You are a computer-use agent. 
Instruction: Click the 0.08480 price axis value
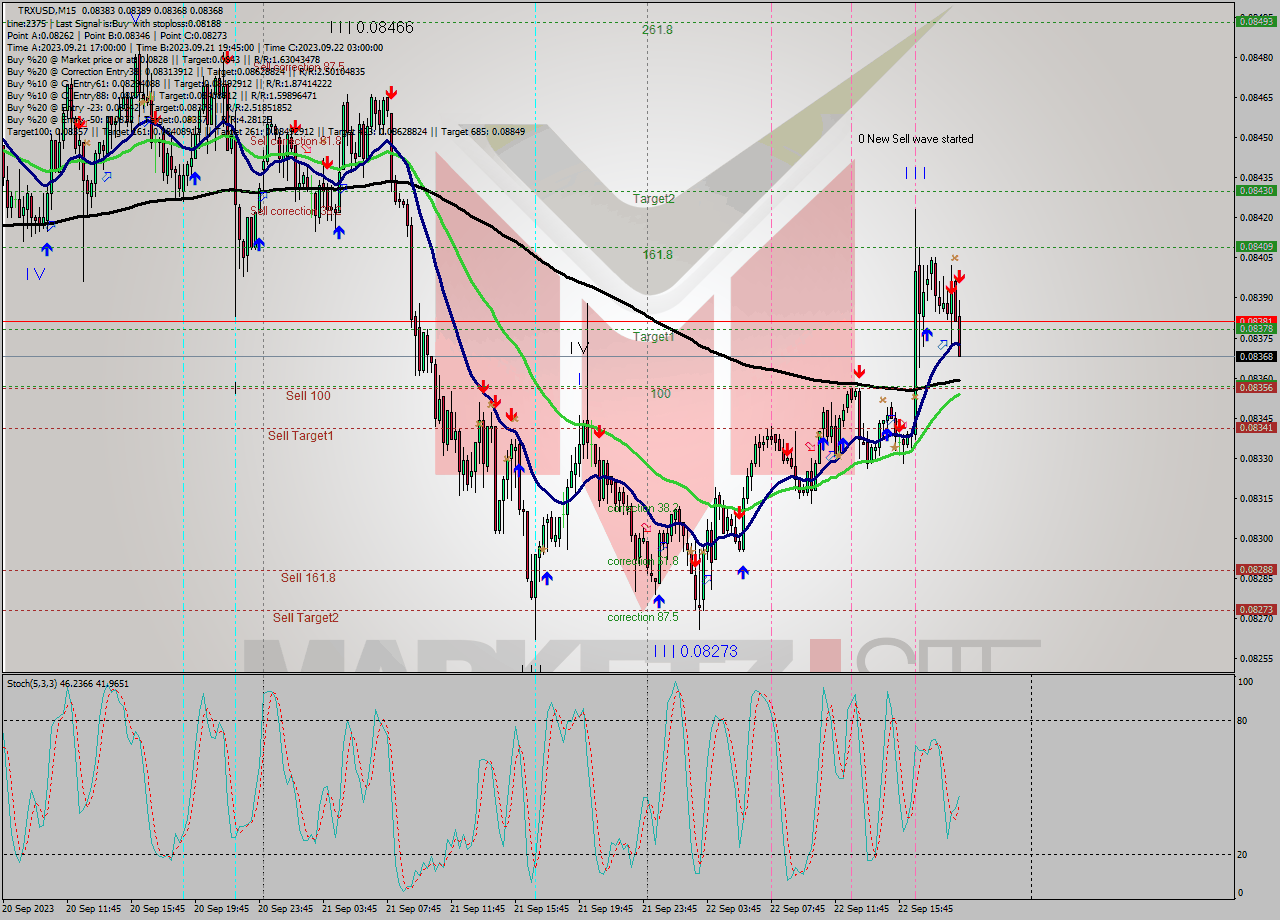(x=1256, y=57)
